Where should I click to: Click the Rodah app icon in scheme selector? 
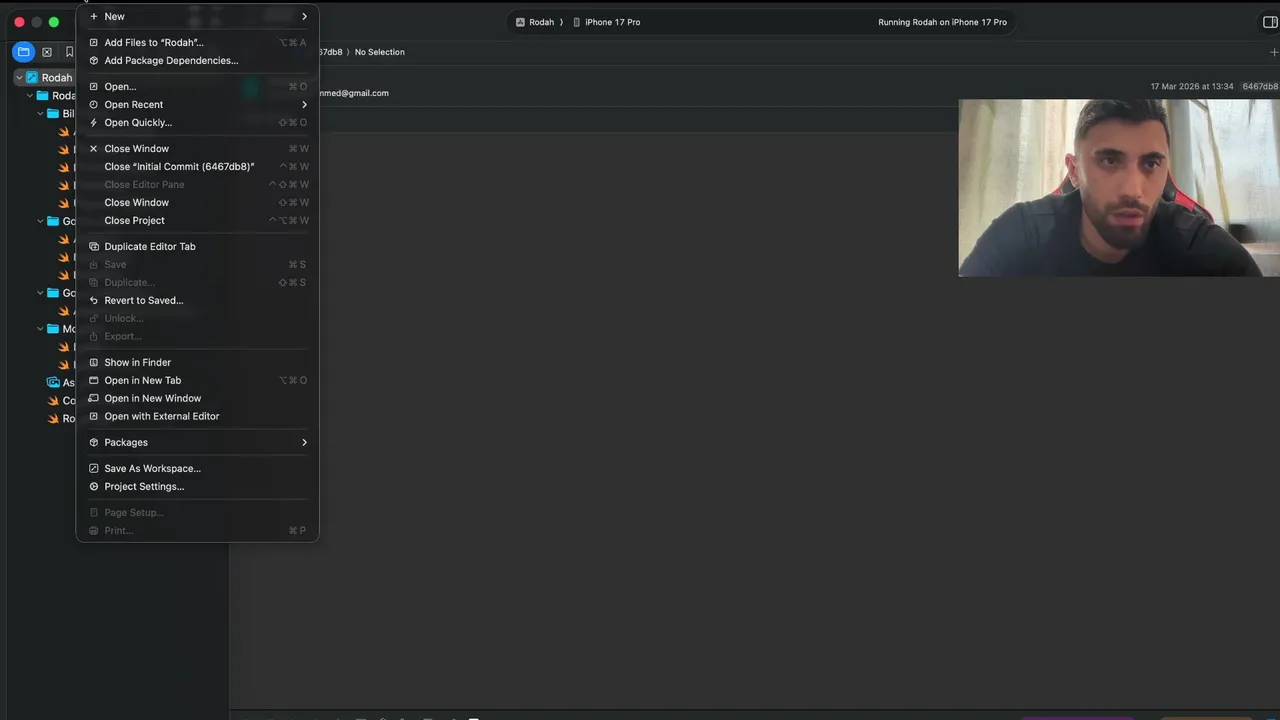520,22
